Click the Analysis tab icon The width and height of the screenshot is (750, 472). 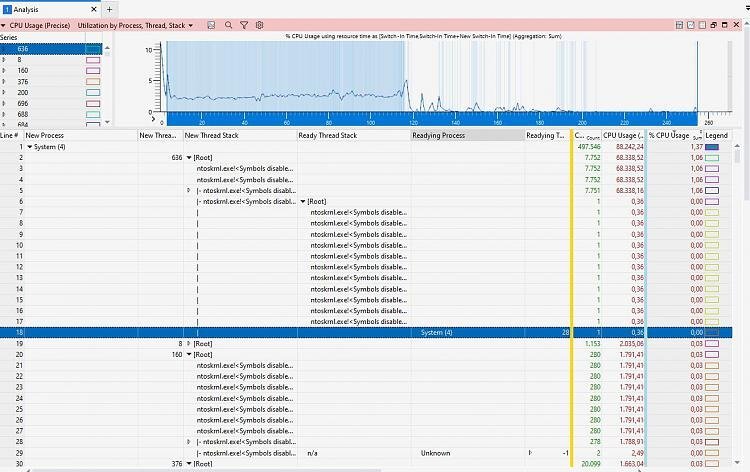click(7, 9)
